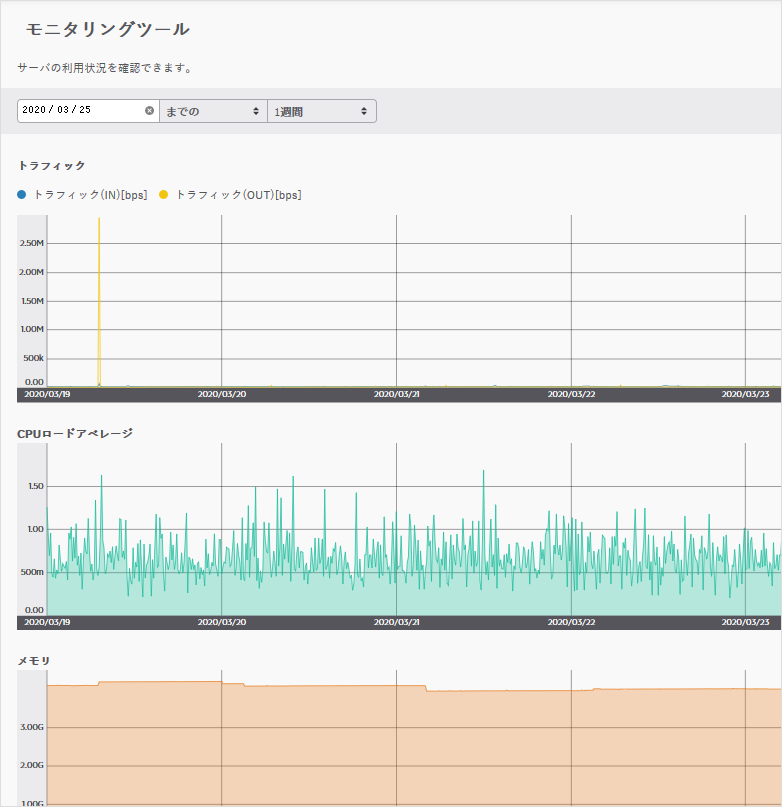Viewport: 782px width, 807px height.
Task: Click the 1.50 label on the CPU chart
Action: (x=35, y=487)
